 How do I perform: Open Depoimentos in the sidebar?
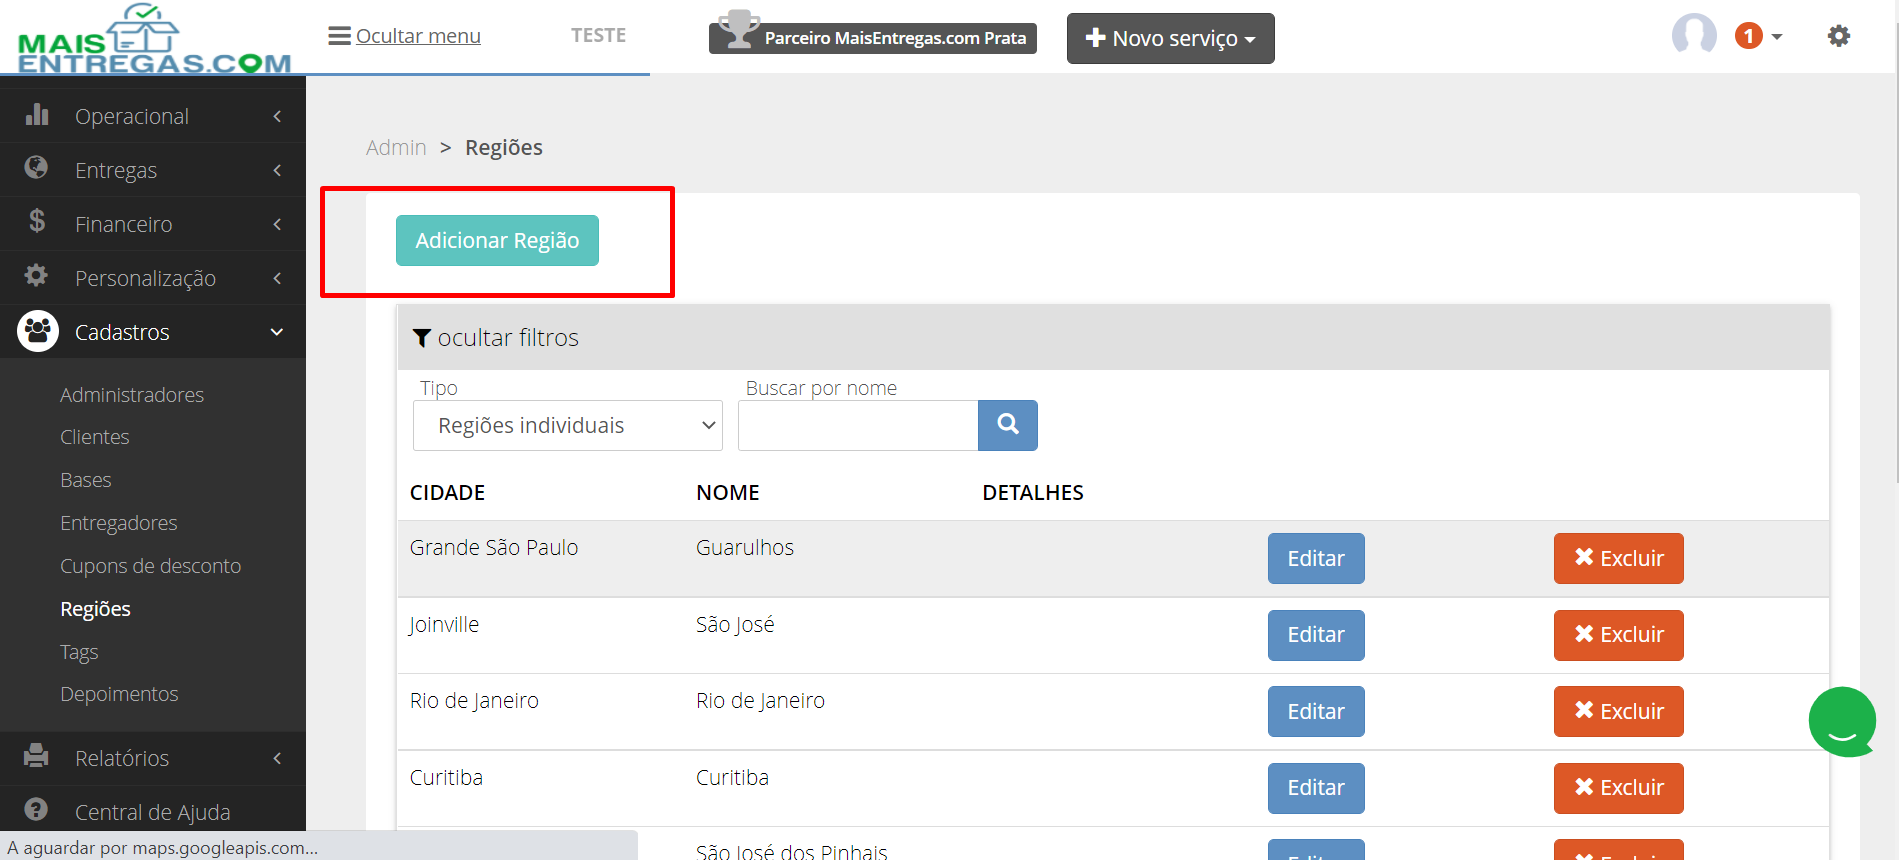click(119, 694)
